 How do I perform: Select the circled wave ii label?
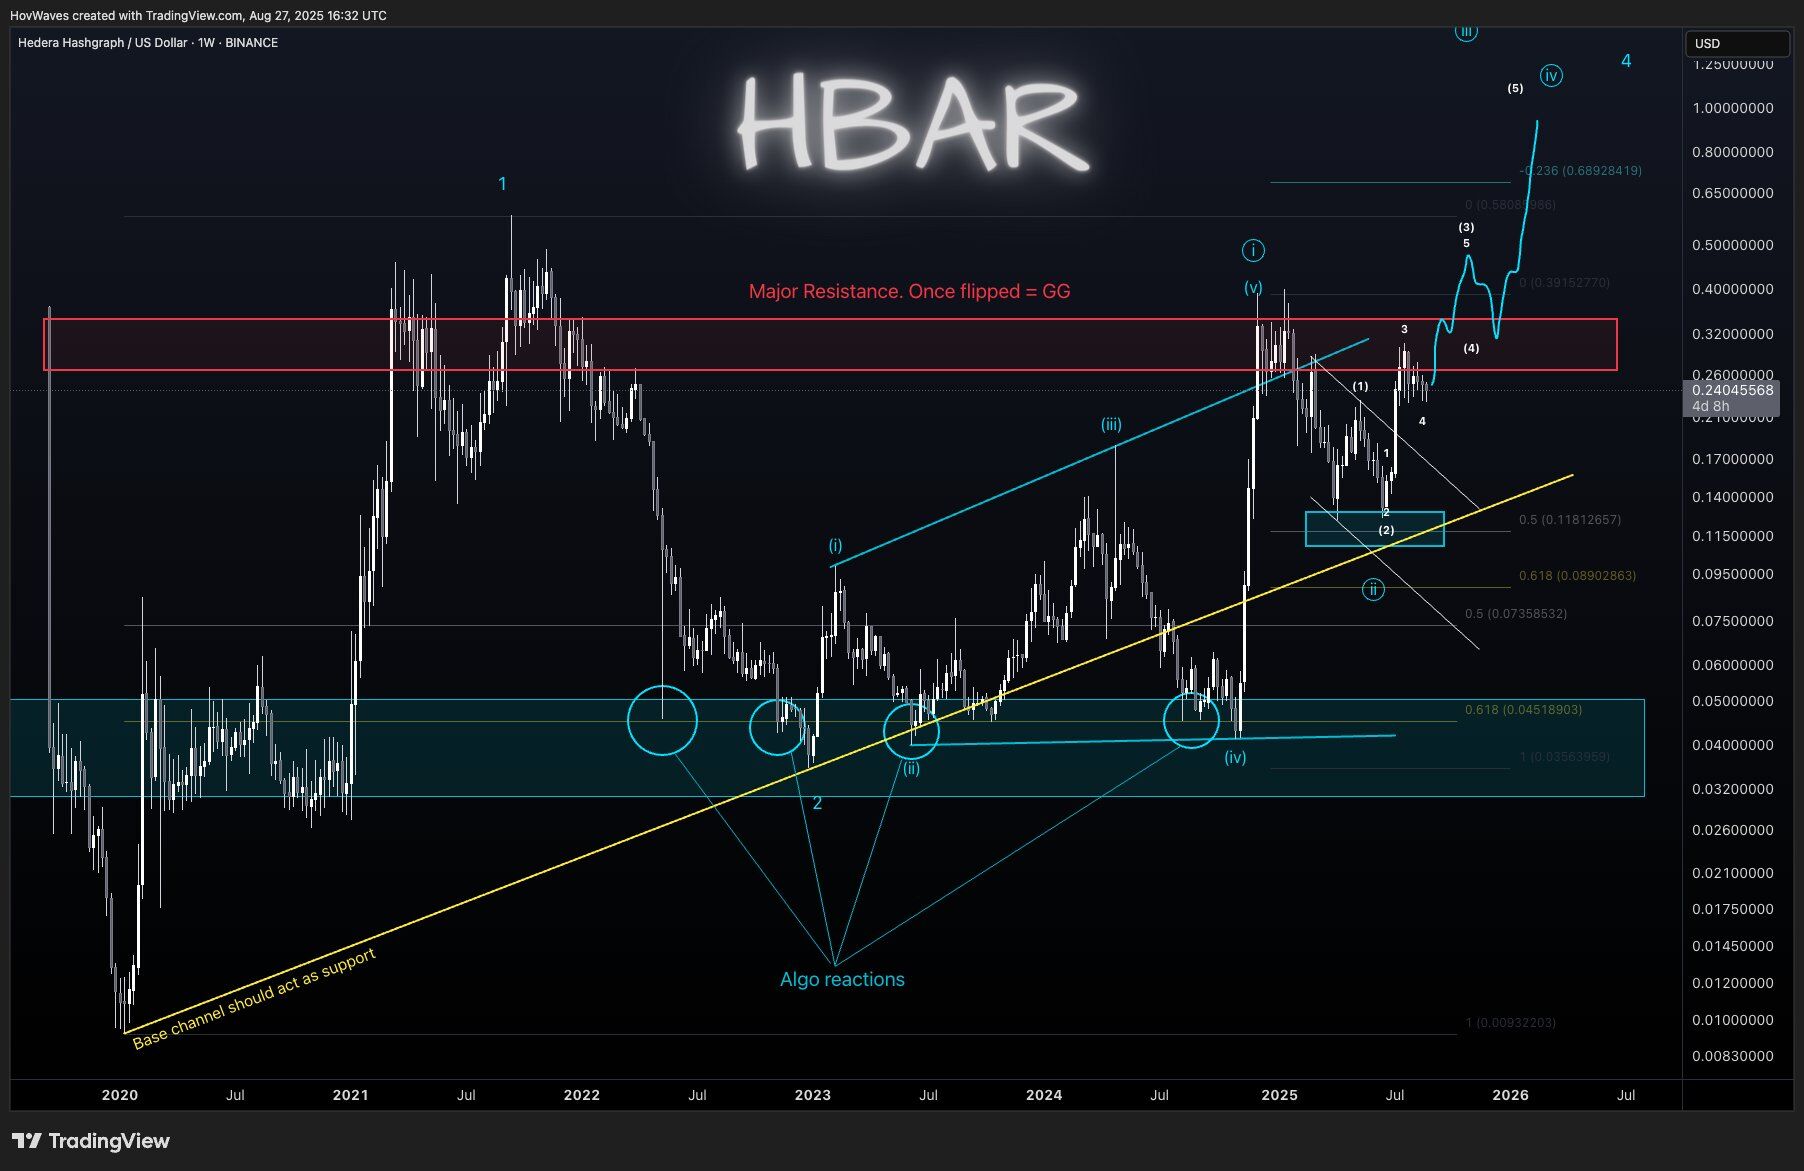point(1373,590)
